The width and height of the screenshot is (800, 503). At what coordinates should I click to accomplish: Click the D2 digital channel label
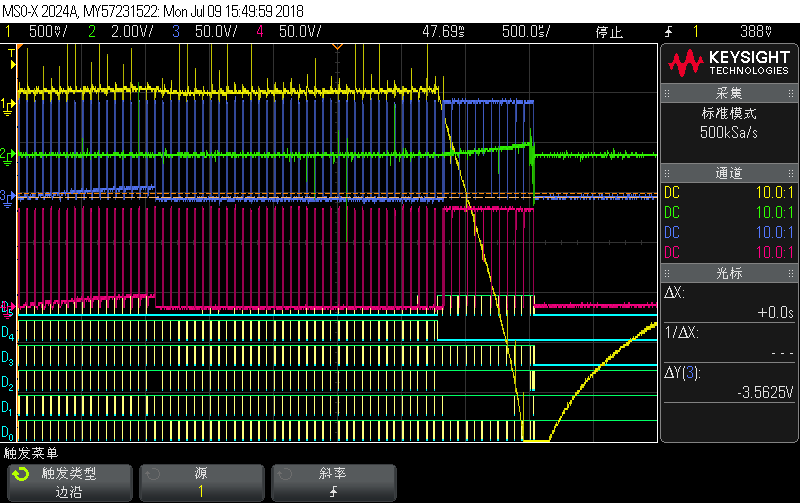coord(8,383)
